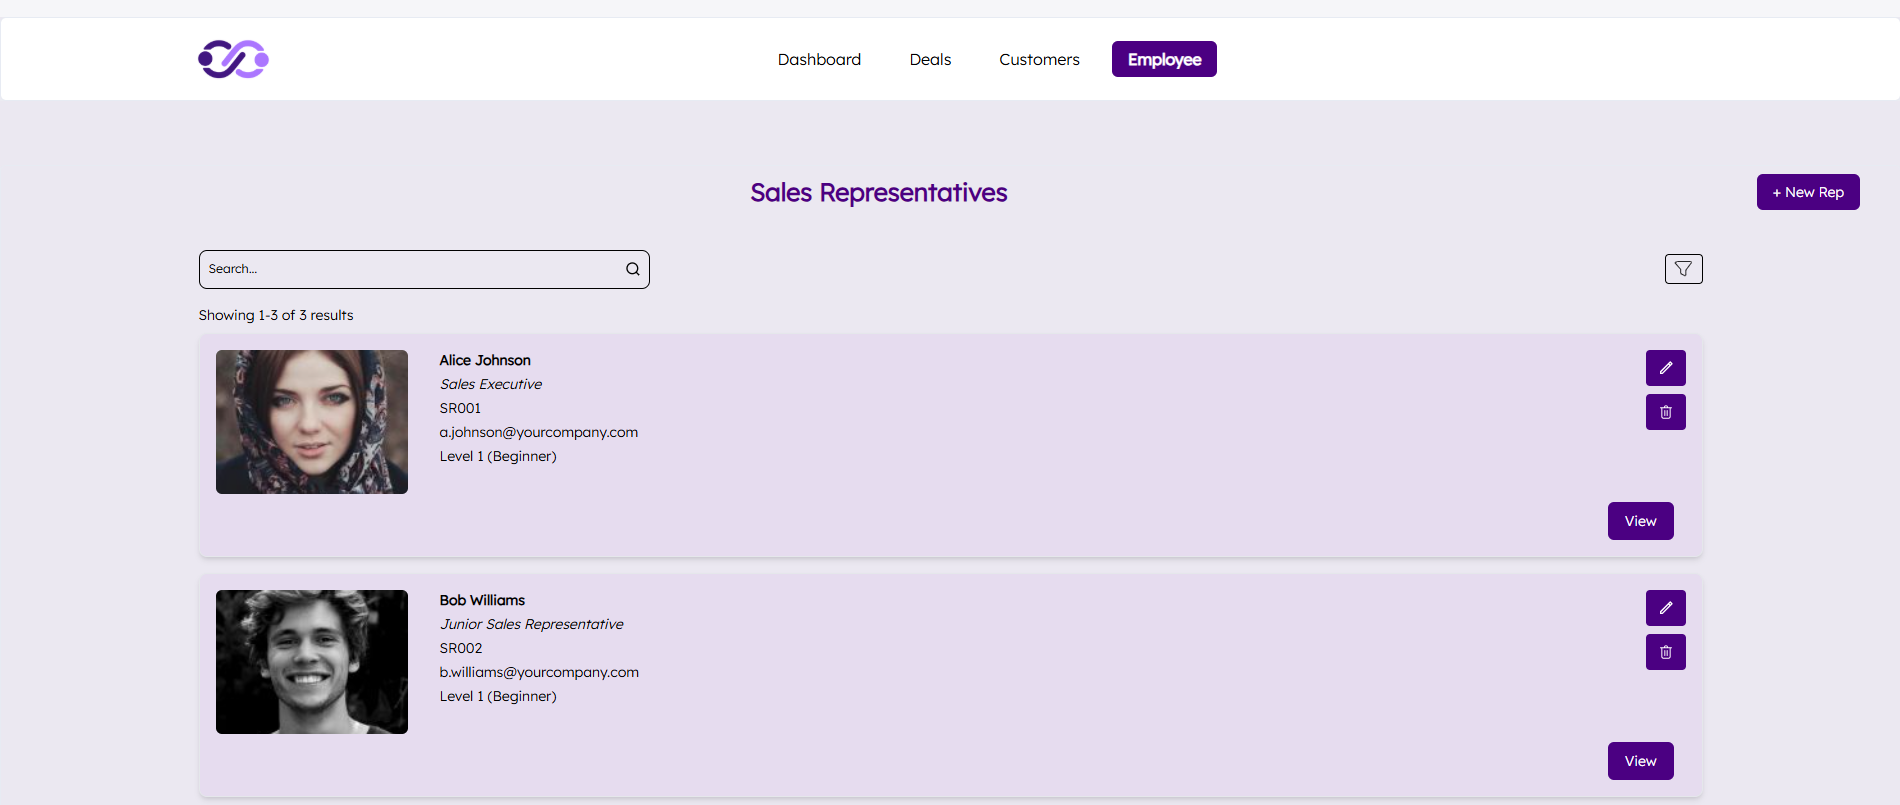1900x805 pixels.
Task: Delete Alice Johnson with trash icon
Action: coord(1665,412)
